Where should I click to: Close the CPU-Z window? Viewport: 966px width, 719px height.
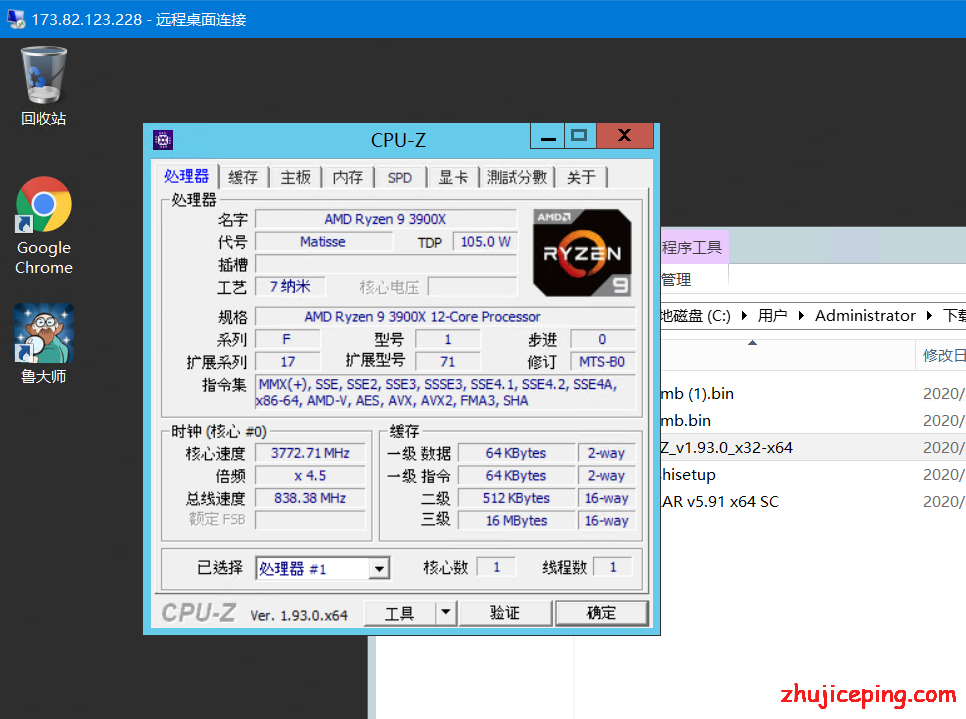click(625, 136)
